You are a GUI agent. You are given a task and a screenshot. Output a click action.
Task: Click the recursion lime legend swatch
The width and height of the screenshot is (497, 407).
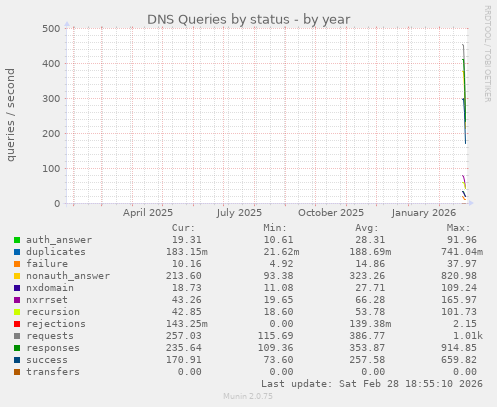click(x=17, y=312)
